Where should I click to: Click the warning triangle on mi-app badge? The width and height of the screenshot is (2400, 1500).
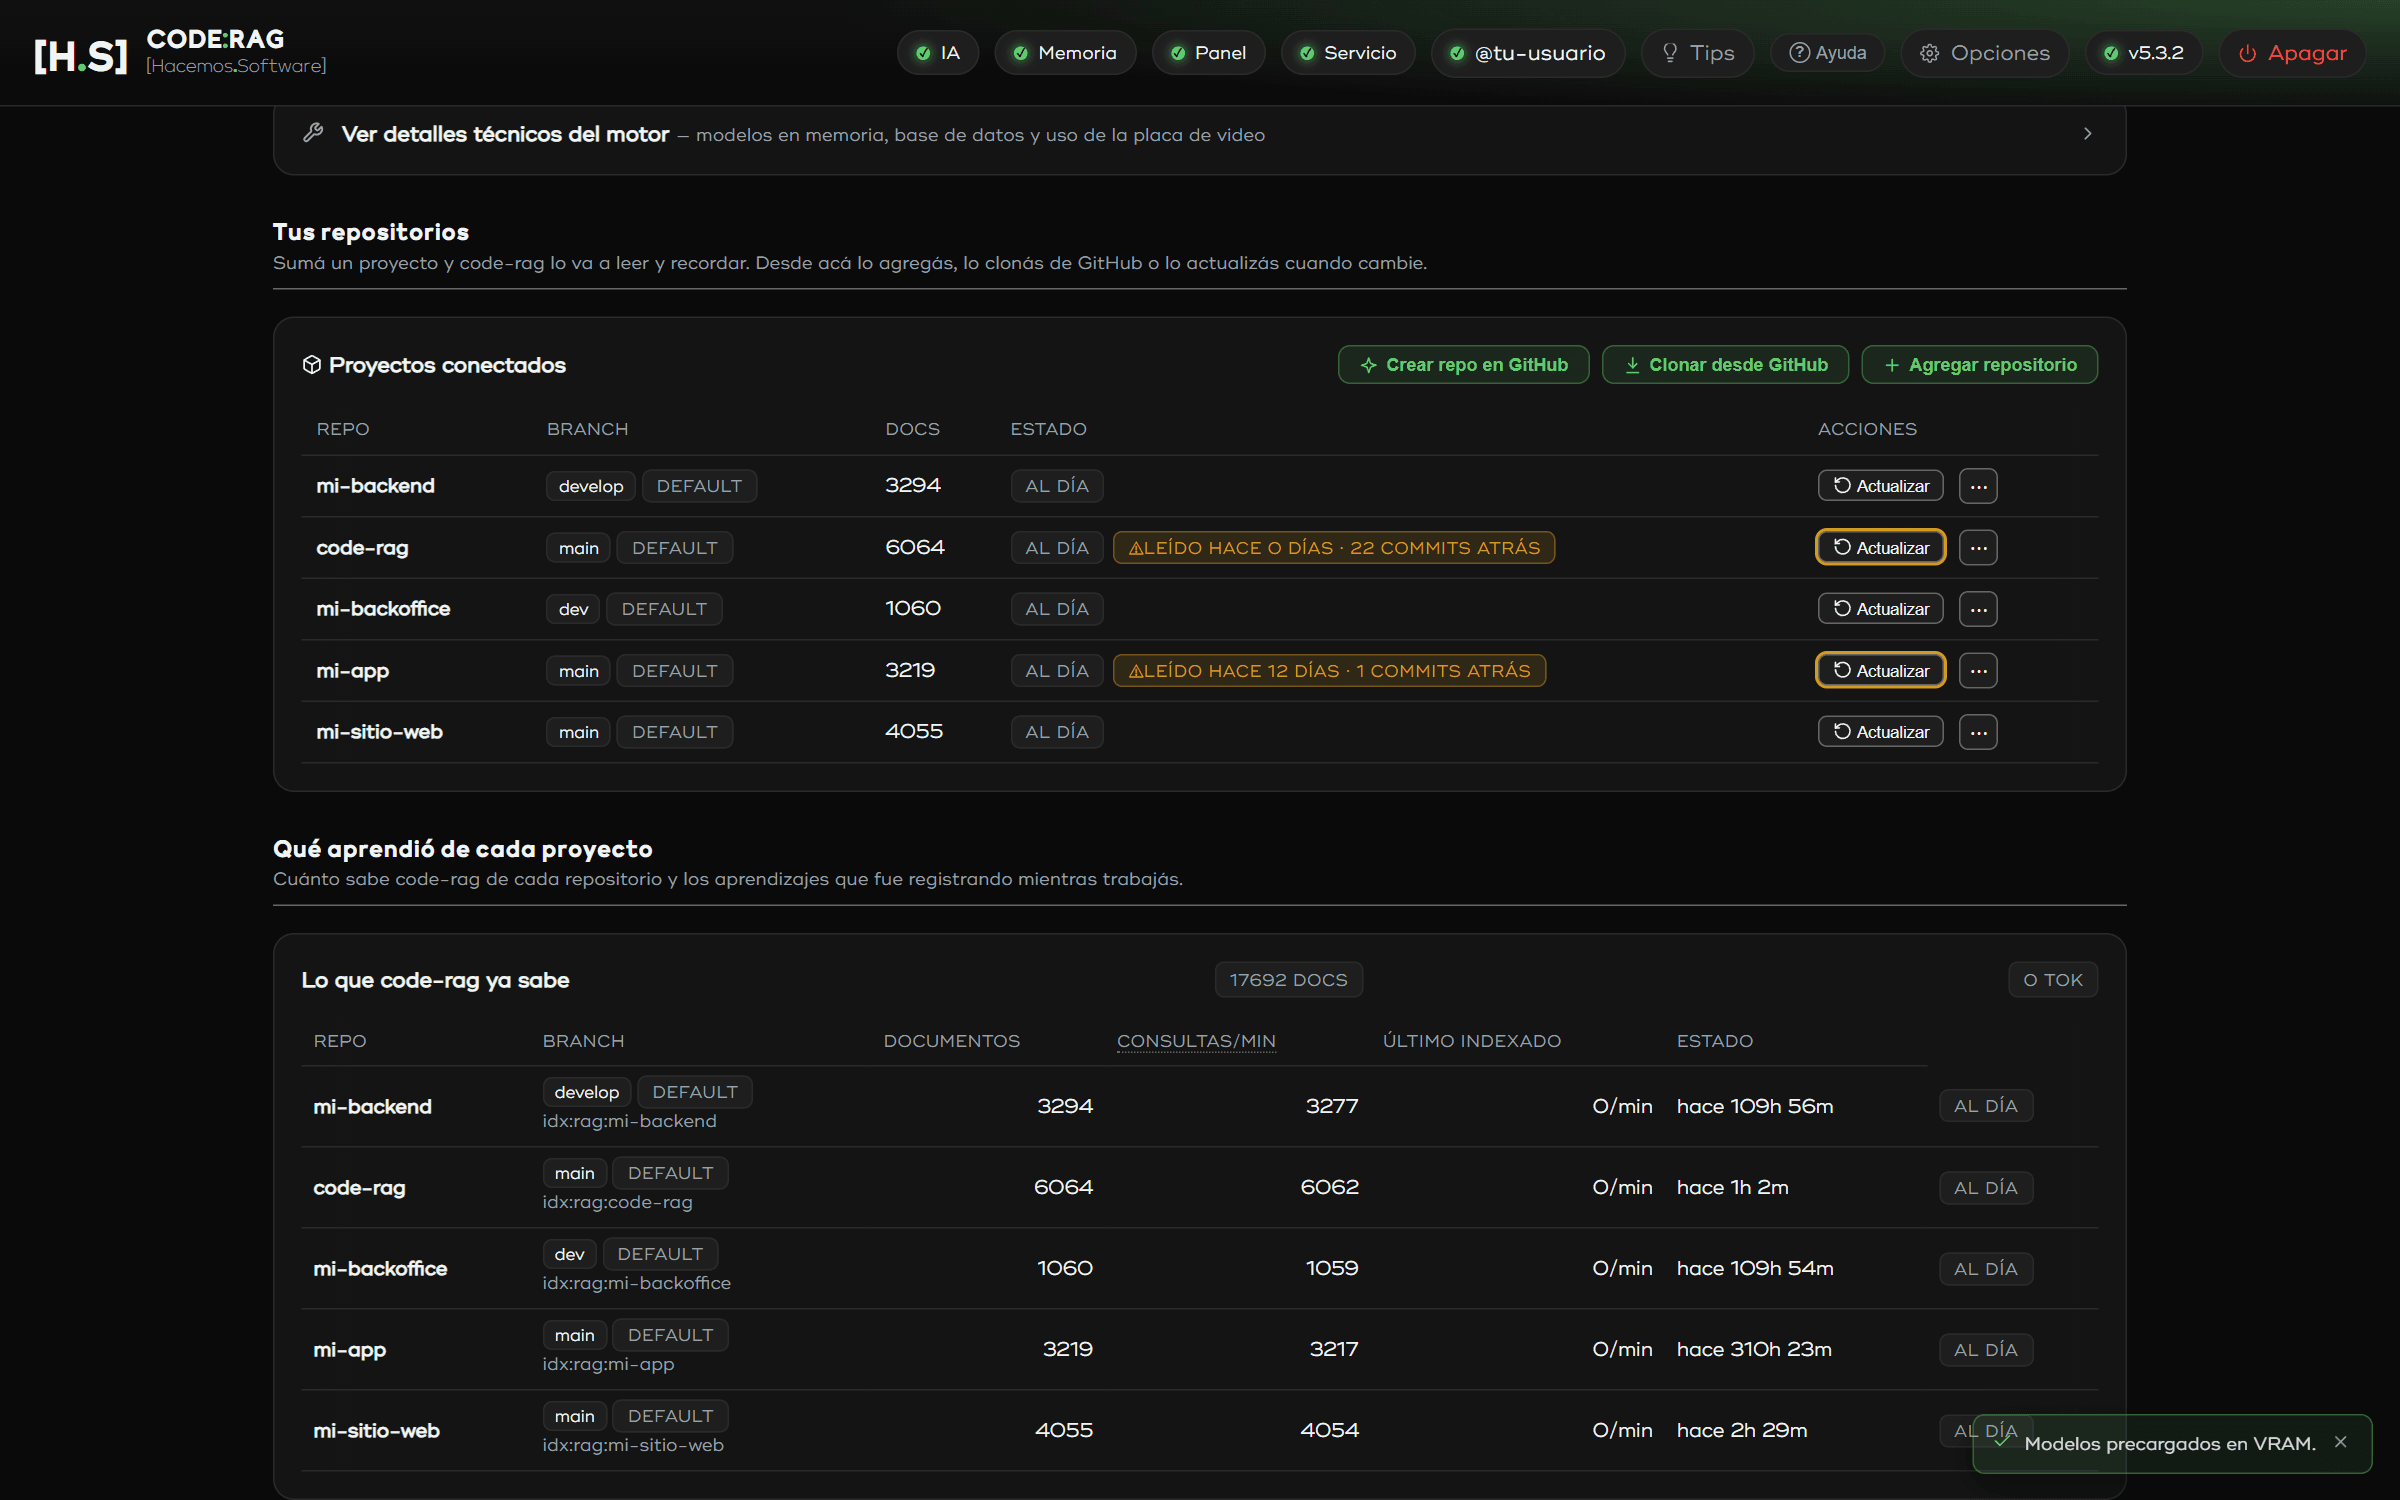pos(1135,672)
